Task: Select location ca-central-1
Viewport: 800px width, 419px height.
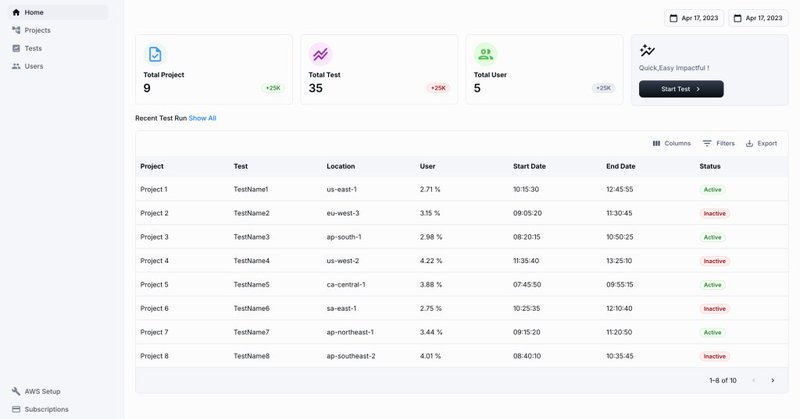Action: 346,284
